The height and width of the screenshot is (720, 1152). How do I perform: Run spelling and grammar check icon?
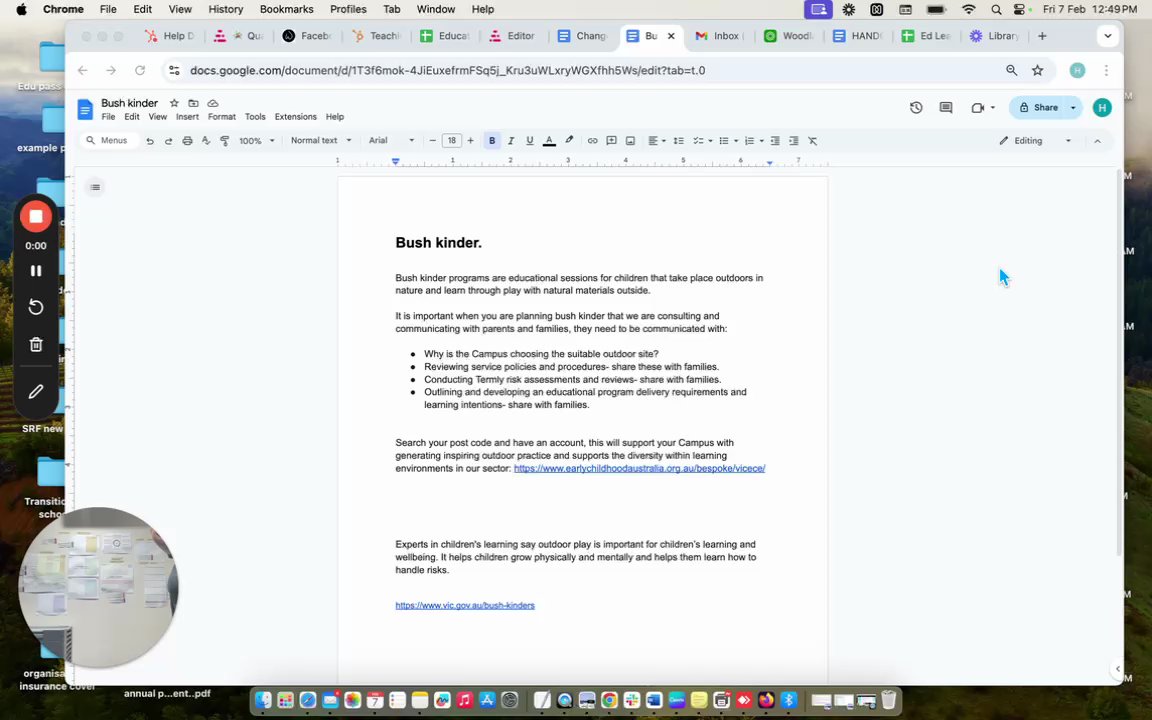coord(206,140)
